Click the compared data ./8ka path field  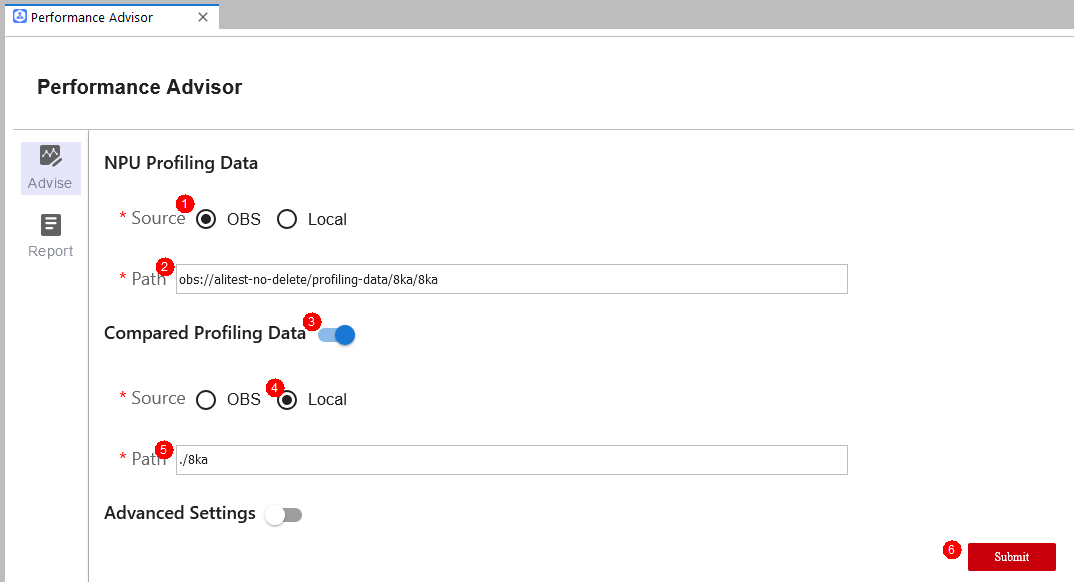512,460
